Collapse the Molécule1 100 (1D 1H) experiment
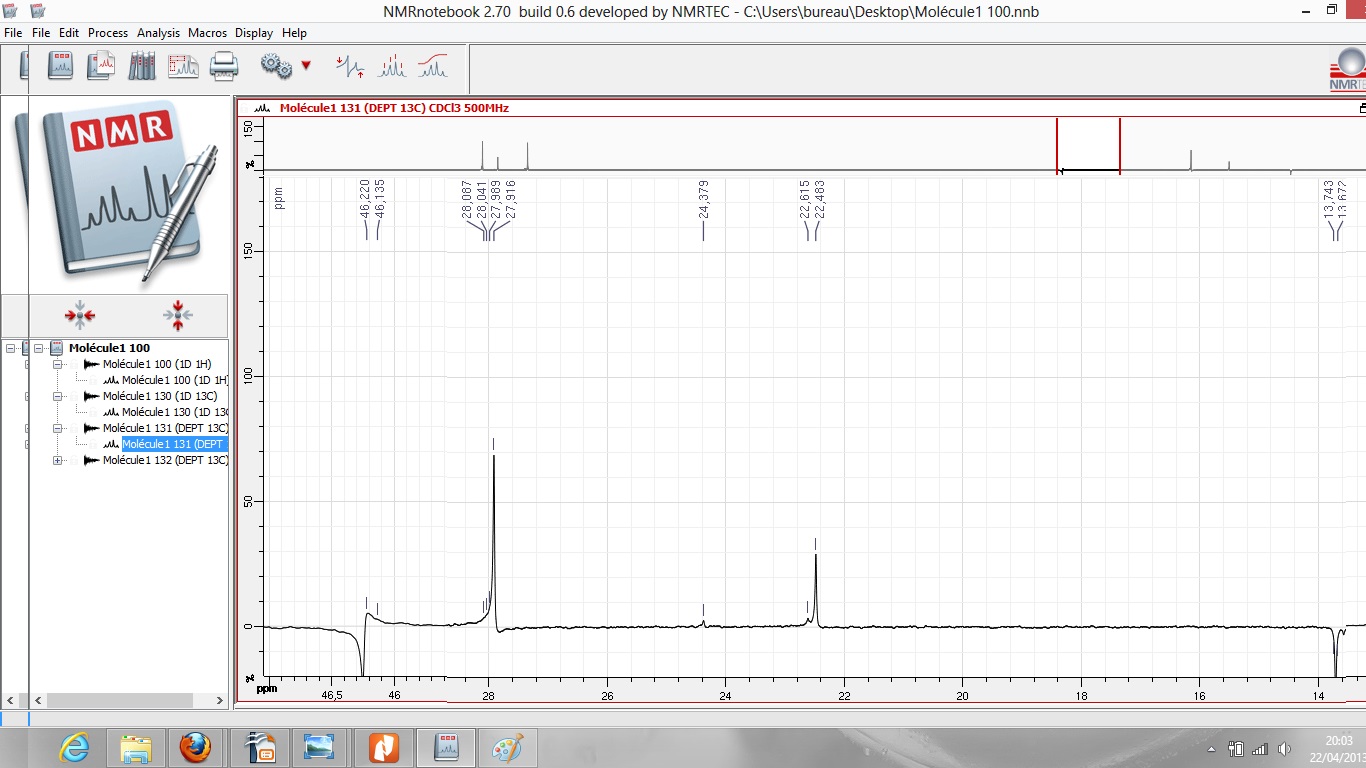Viewport: 1366px width, 768px height. pos(58,364)
